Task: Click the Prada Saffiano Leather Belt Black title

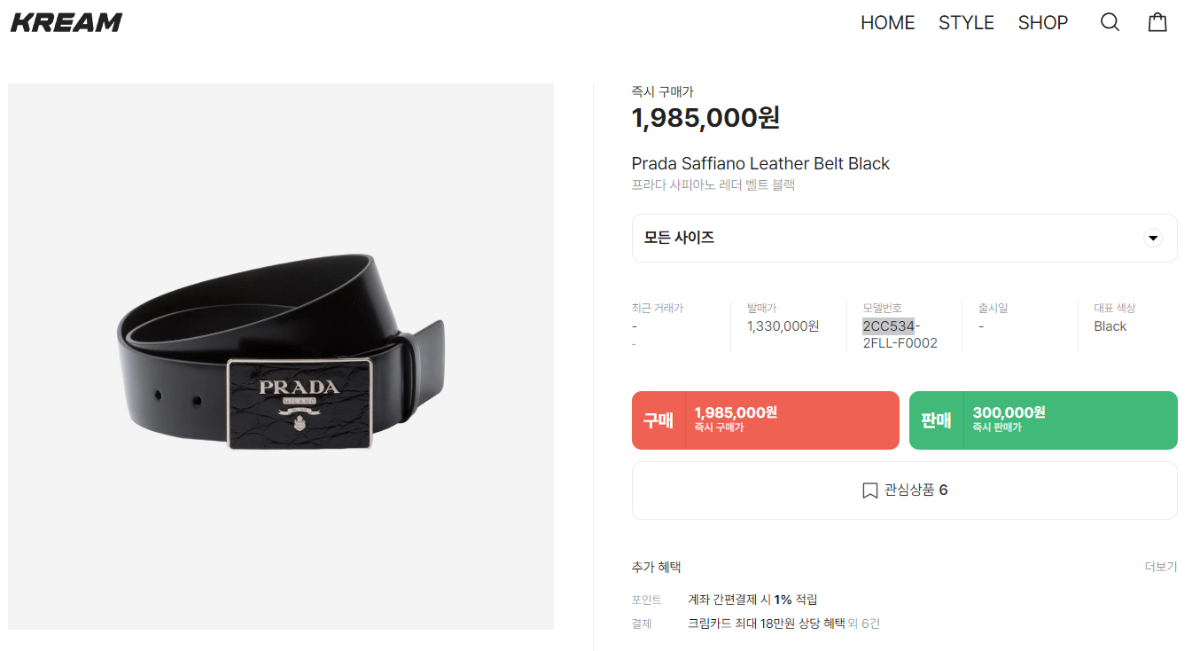Action: [760, 164]
